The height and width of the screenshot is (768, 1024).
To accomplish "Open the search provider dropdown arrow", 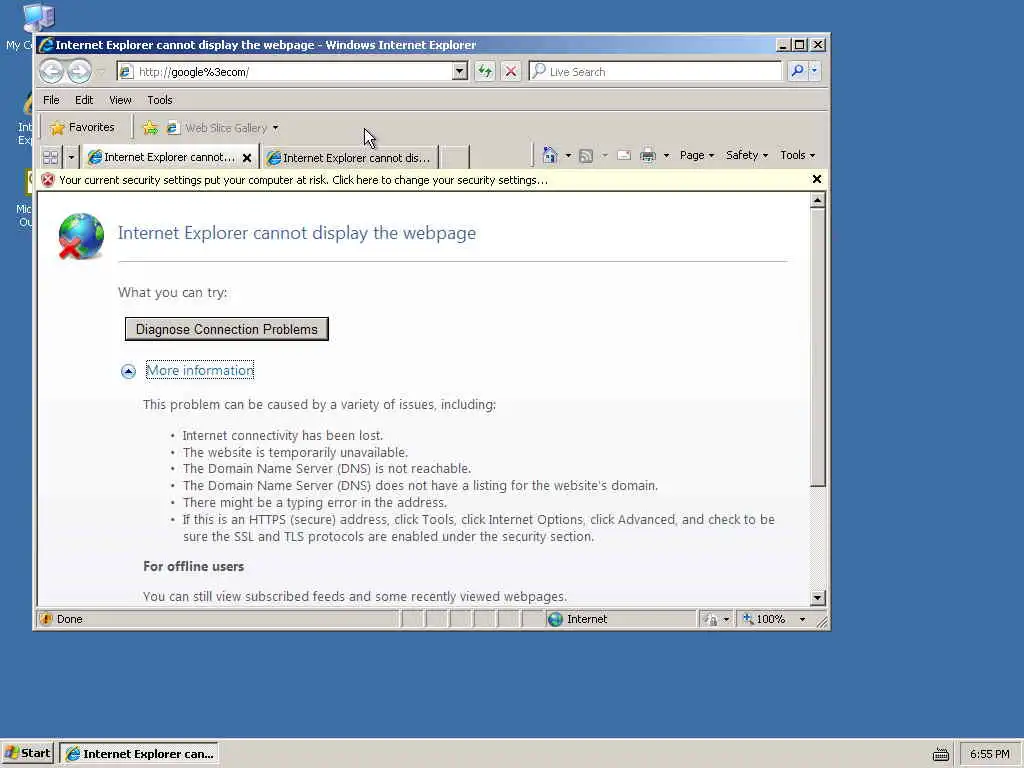I will tap(814, 71).
